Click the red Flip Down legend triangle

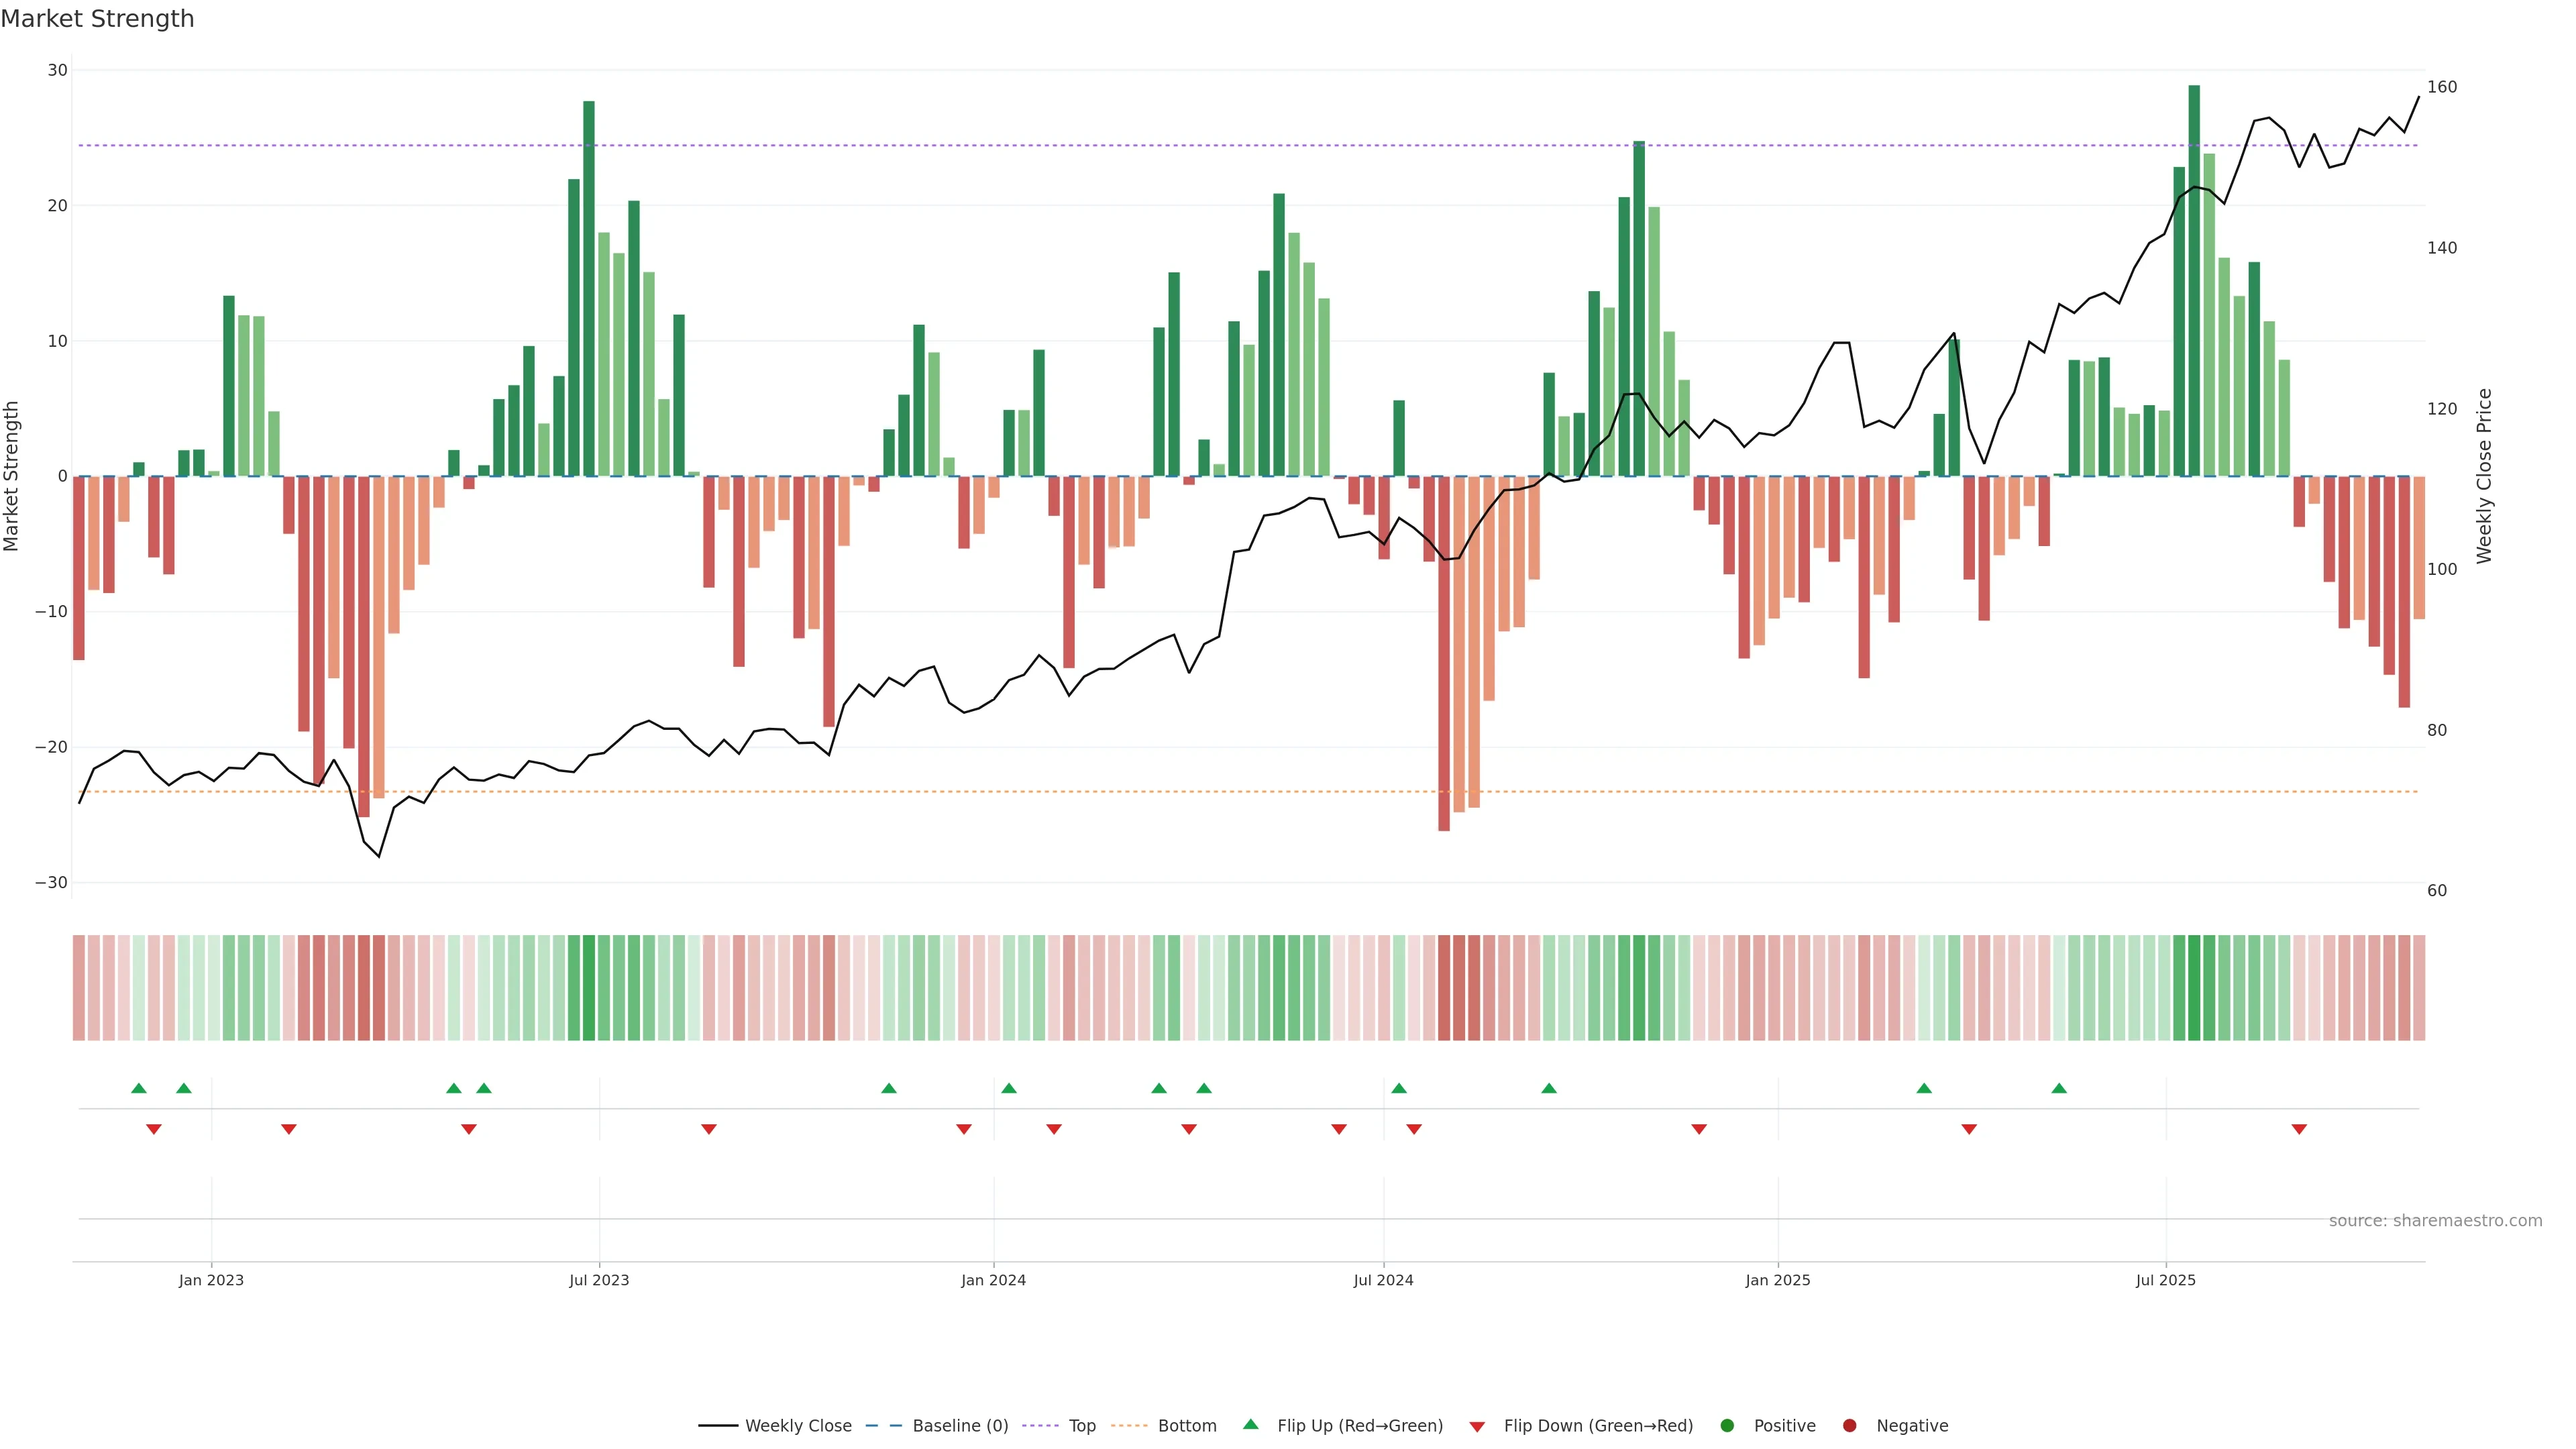(1477, 1426)
